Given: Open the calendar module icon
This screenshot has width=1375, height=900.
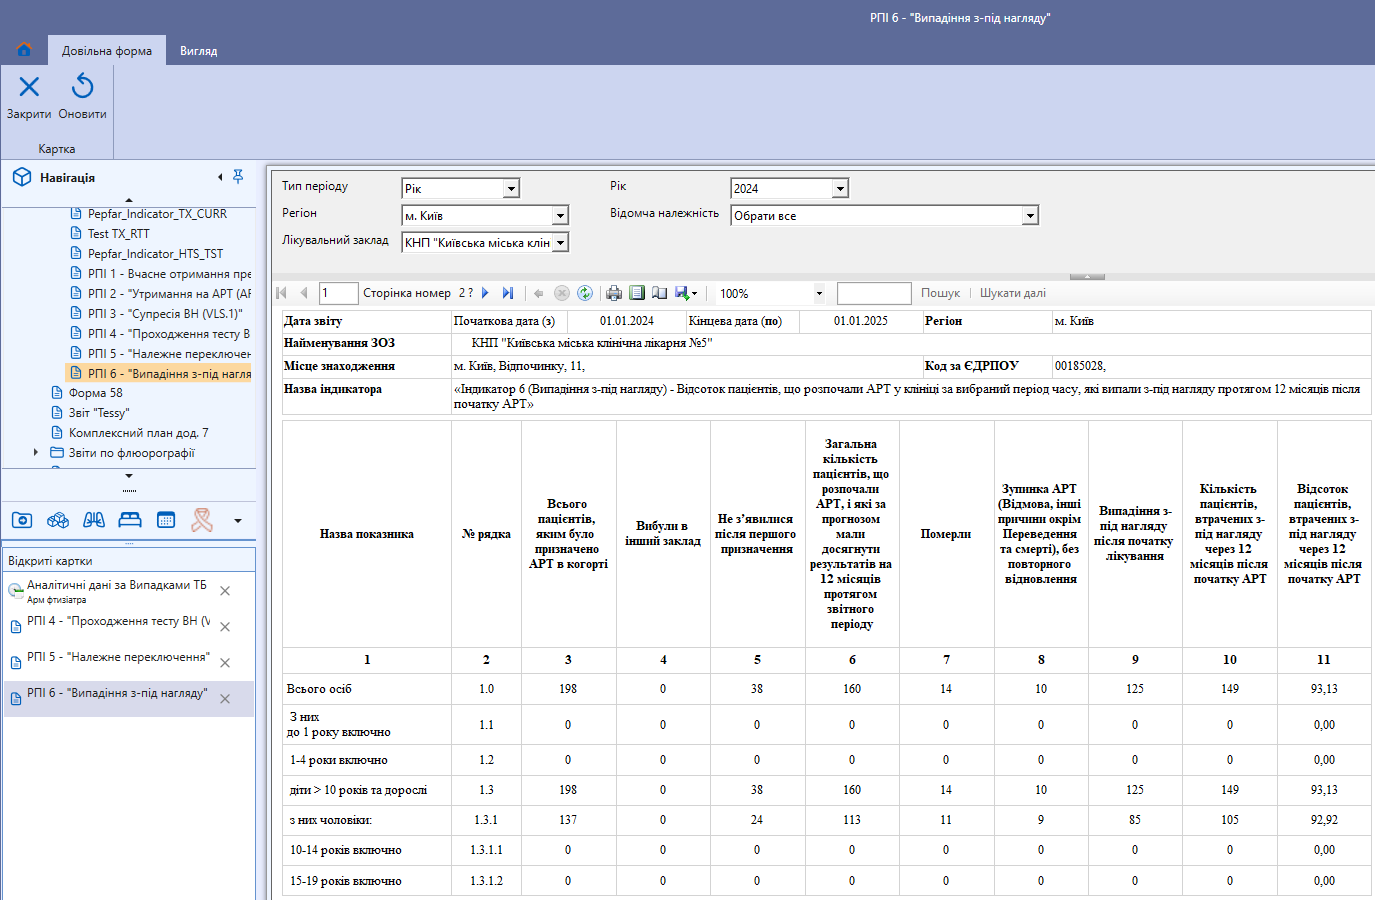Looking at the screenshot, I should click(166, 520).
